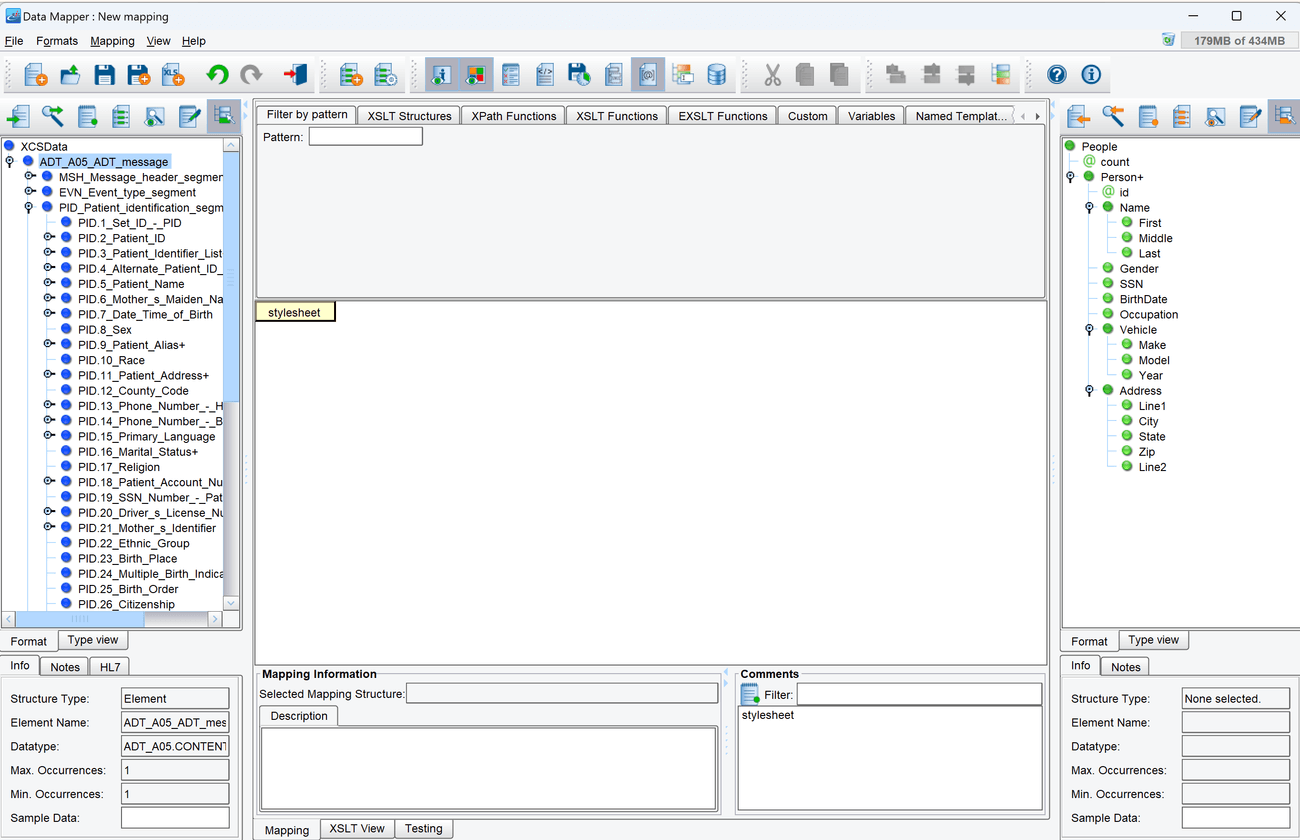Click the Info icon in the toolbar
This screenshot has height=840, width=1300.
click(1090, 74)
